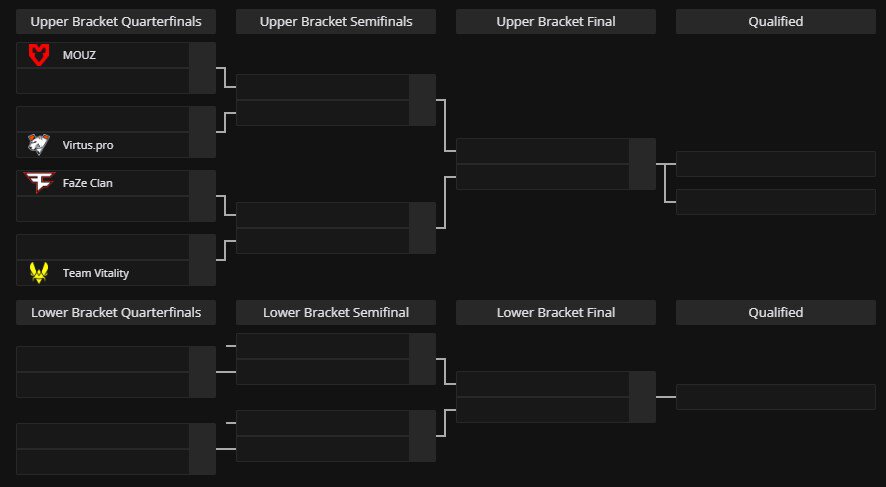Click the Lower Bracket Quarterfinals header
The height and width of the screenshot is (487, 886).
pyautogui.click(x=116, y=312)
